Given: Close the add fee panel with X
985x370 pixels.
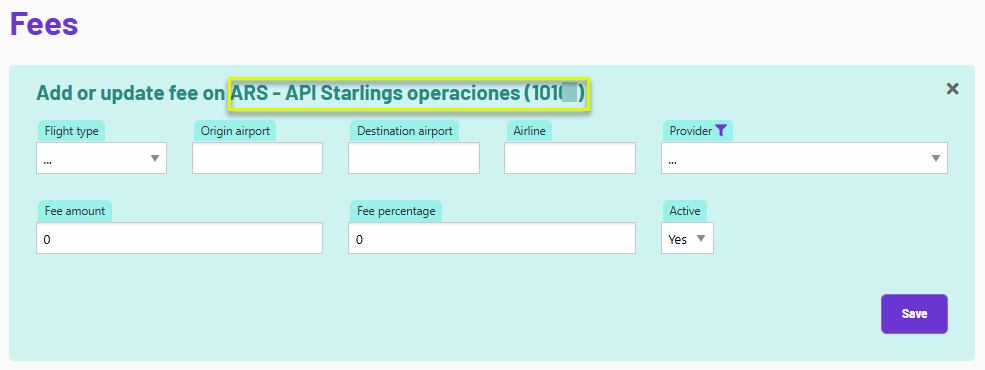Looking at the screenshot, I should pyautogui.click(x=952, y=89).
